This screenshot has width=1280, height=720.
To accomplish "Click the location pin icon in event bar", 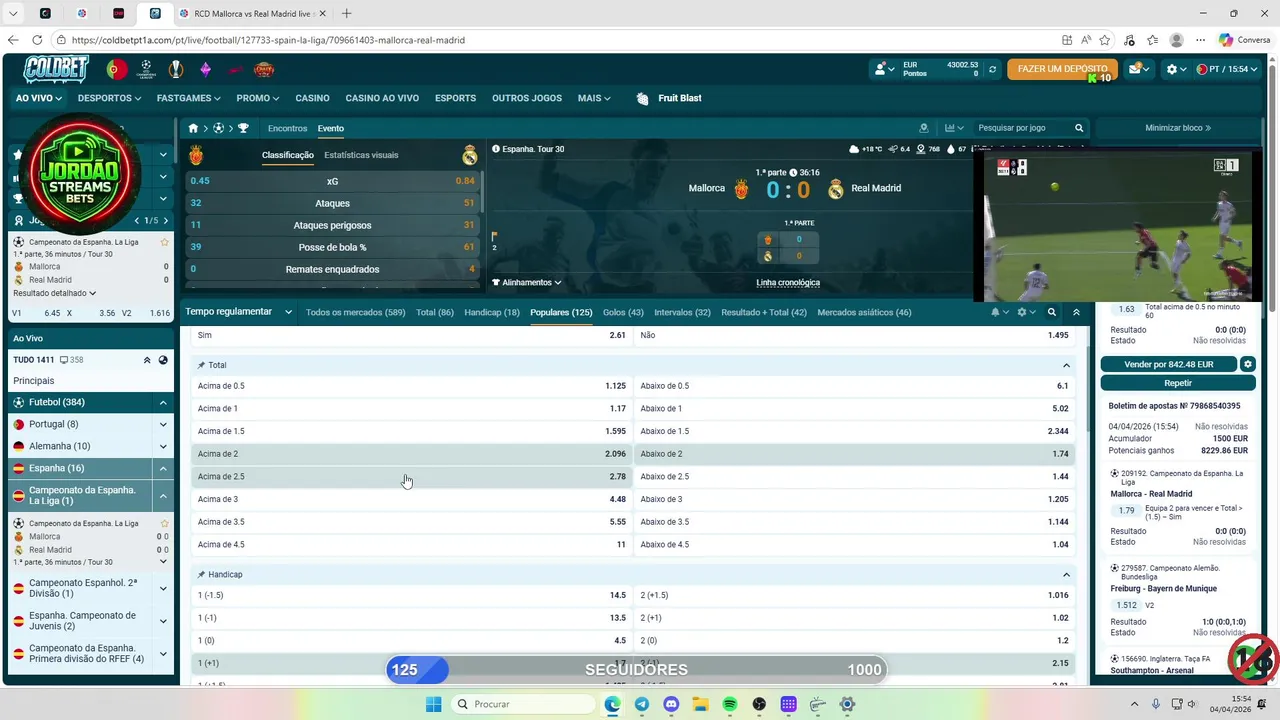I will tap(924, 128).
